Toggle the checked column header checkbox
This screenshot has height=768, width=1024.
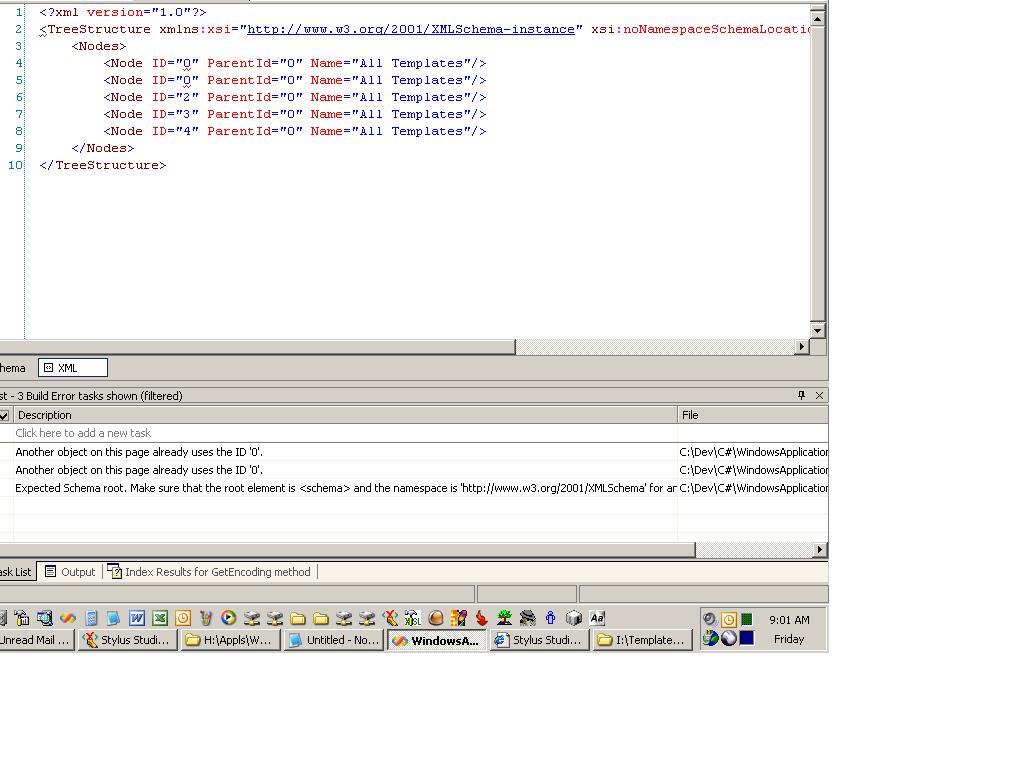(4, 415)
